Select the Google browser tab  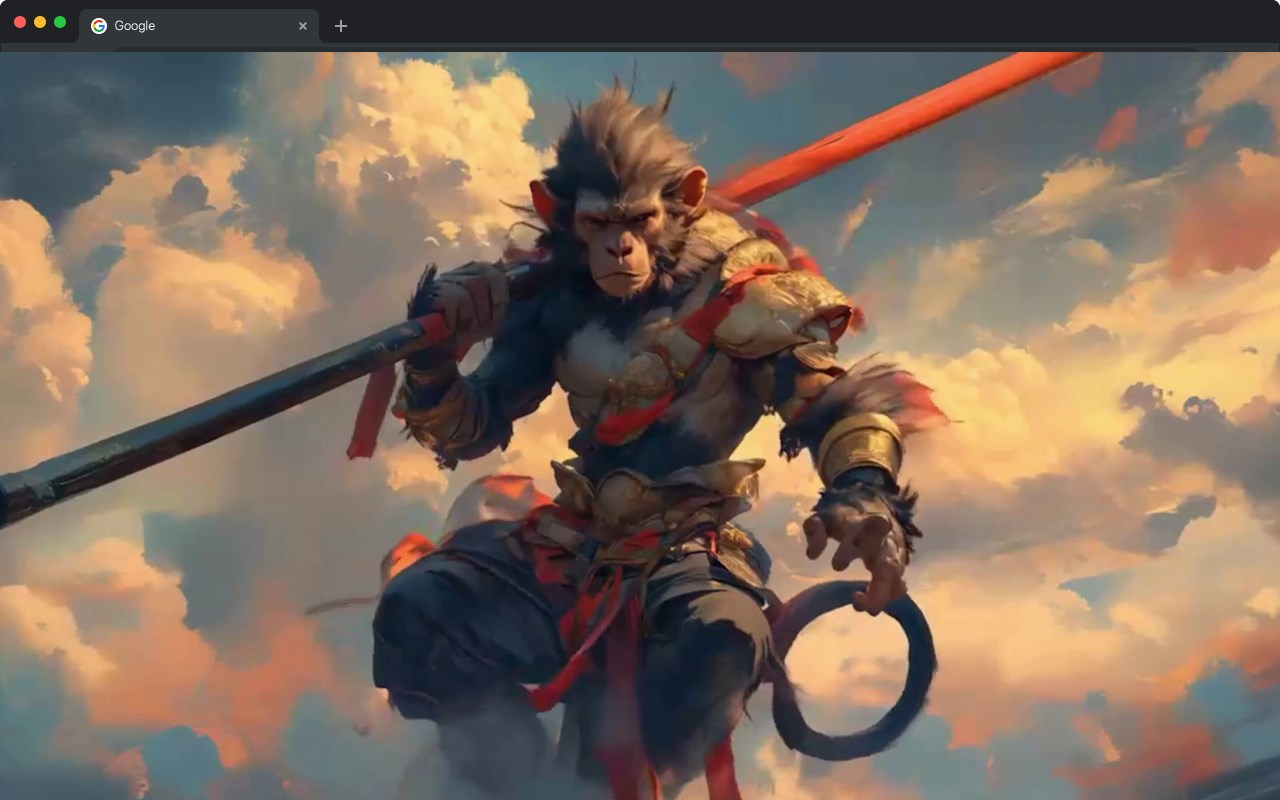[199, 26]
